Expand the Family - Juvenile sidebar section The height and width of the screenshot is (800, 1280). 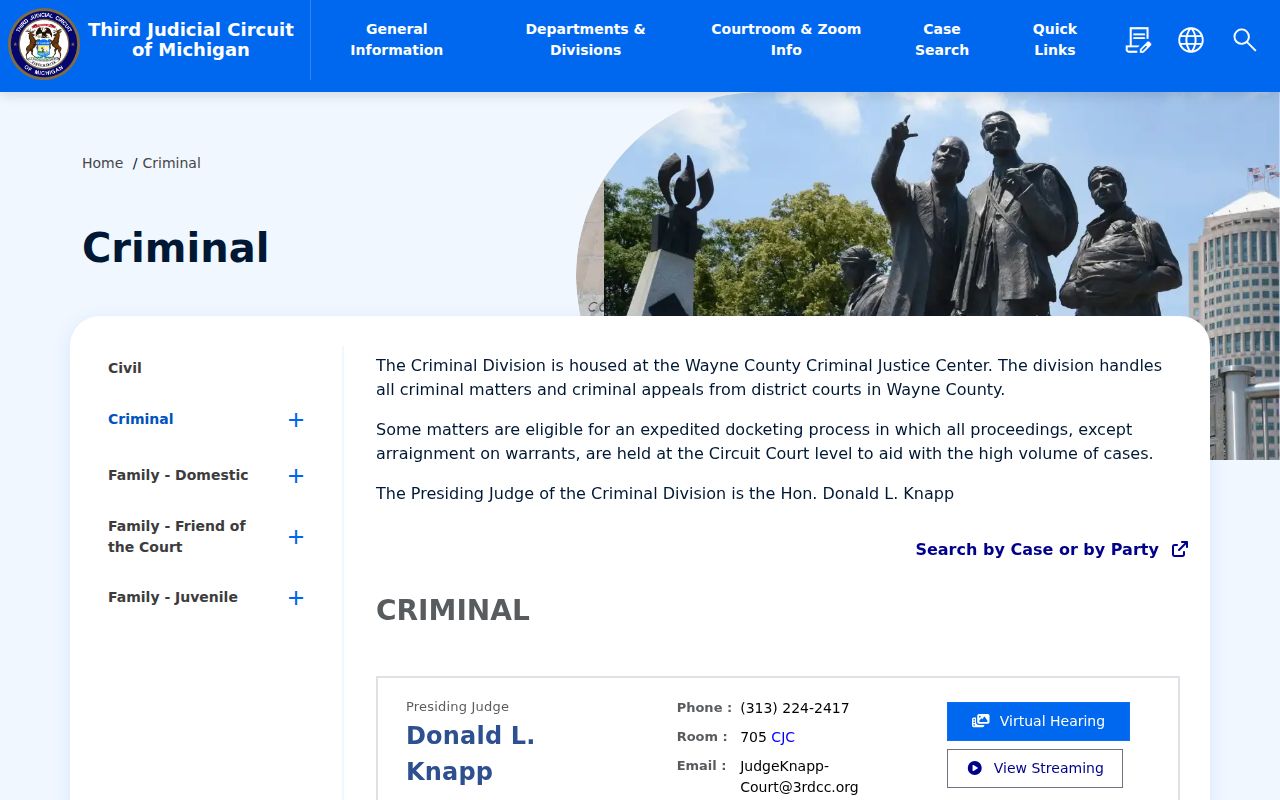pyautogui.click(x=296, y=598)
